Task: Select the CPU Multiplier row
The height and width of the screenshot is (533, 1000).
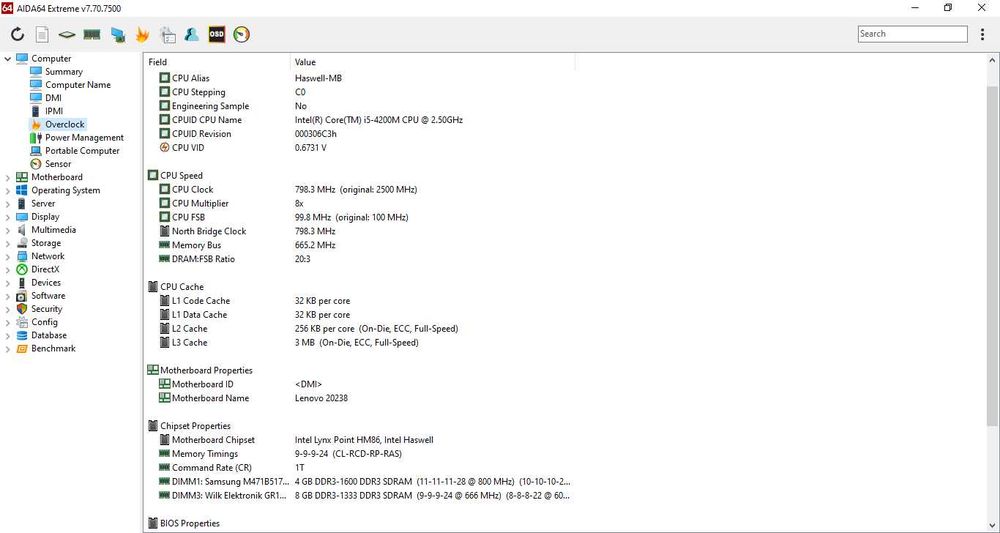Action: [360, 203]
